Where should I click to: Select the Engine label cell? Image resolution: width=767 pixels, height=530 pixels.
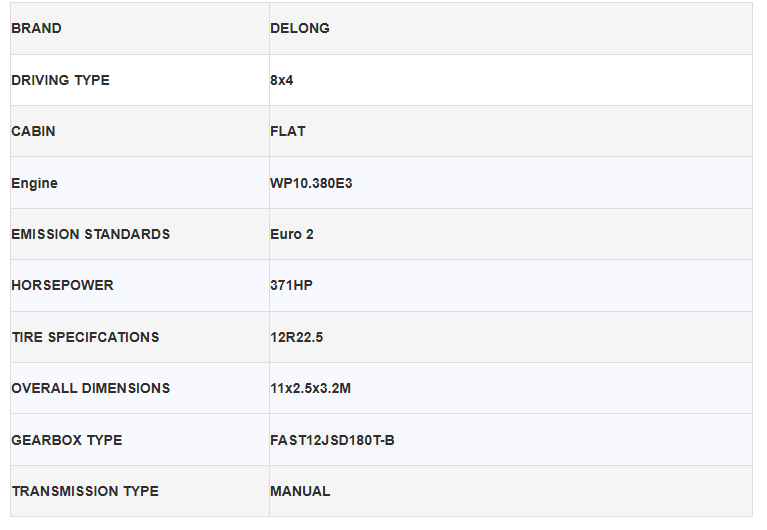pos(35,183)
